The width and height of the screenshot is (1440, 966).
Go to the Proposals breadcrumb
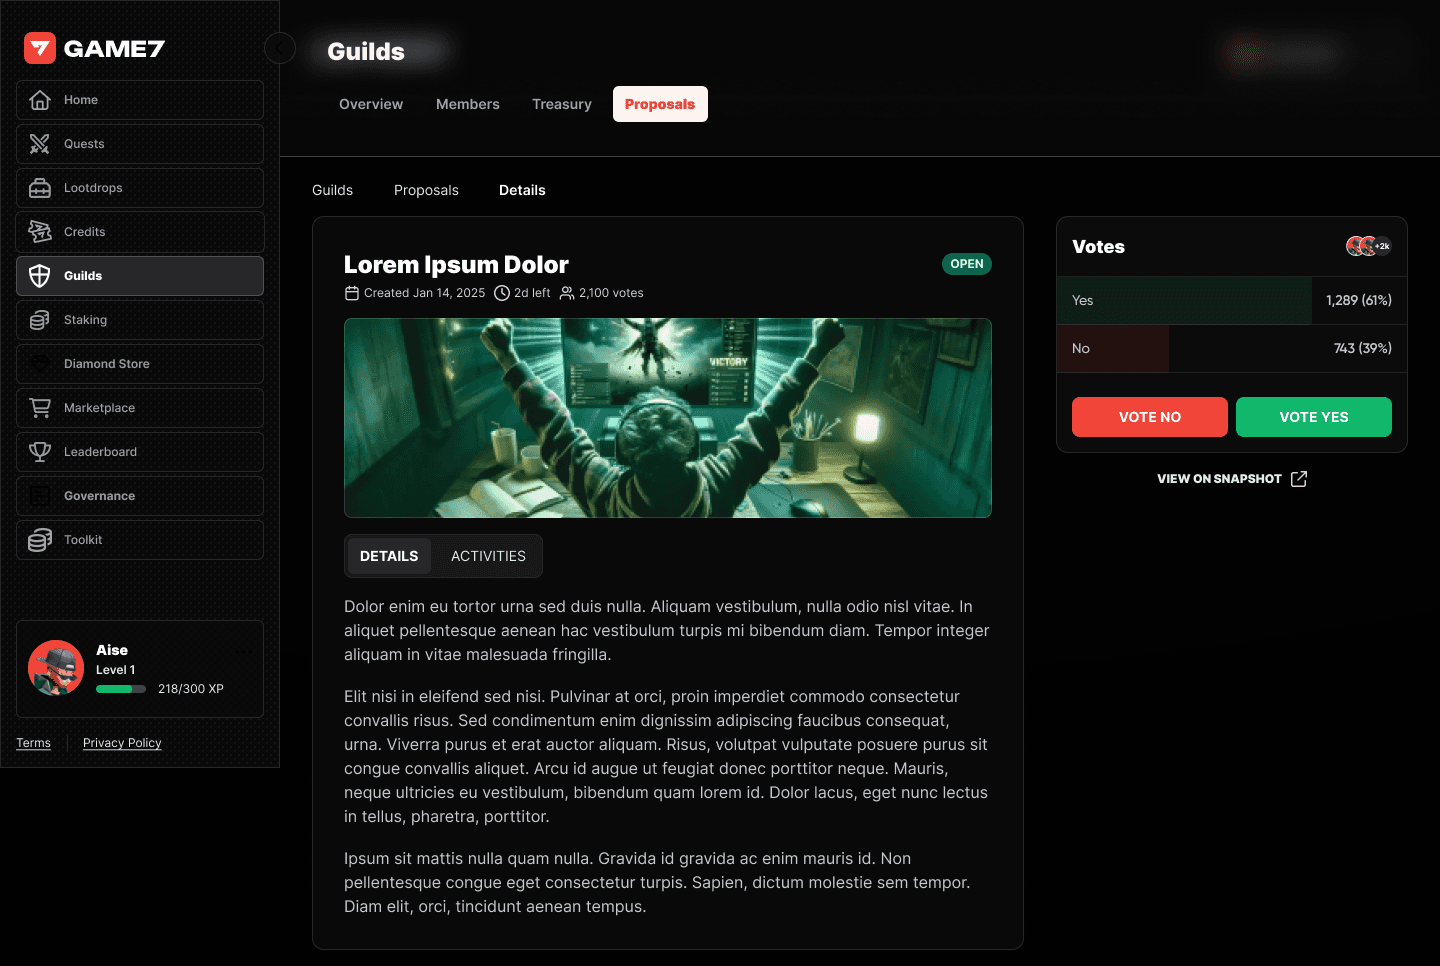426,190
